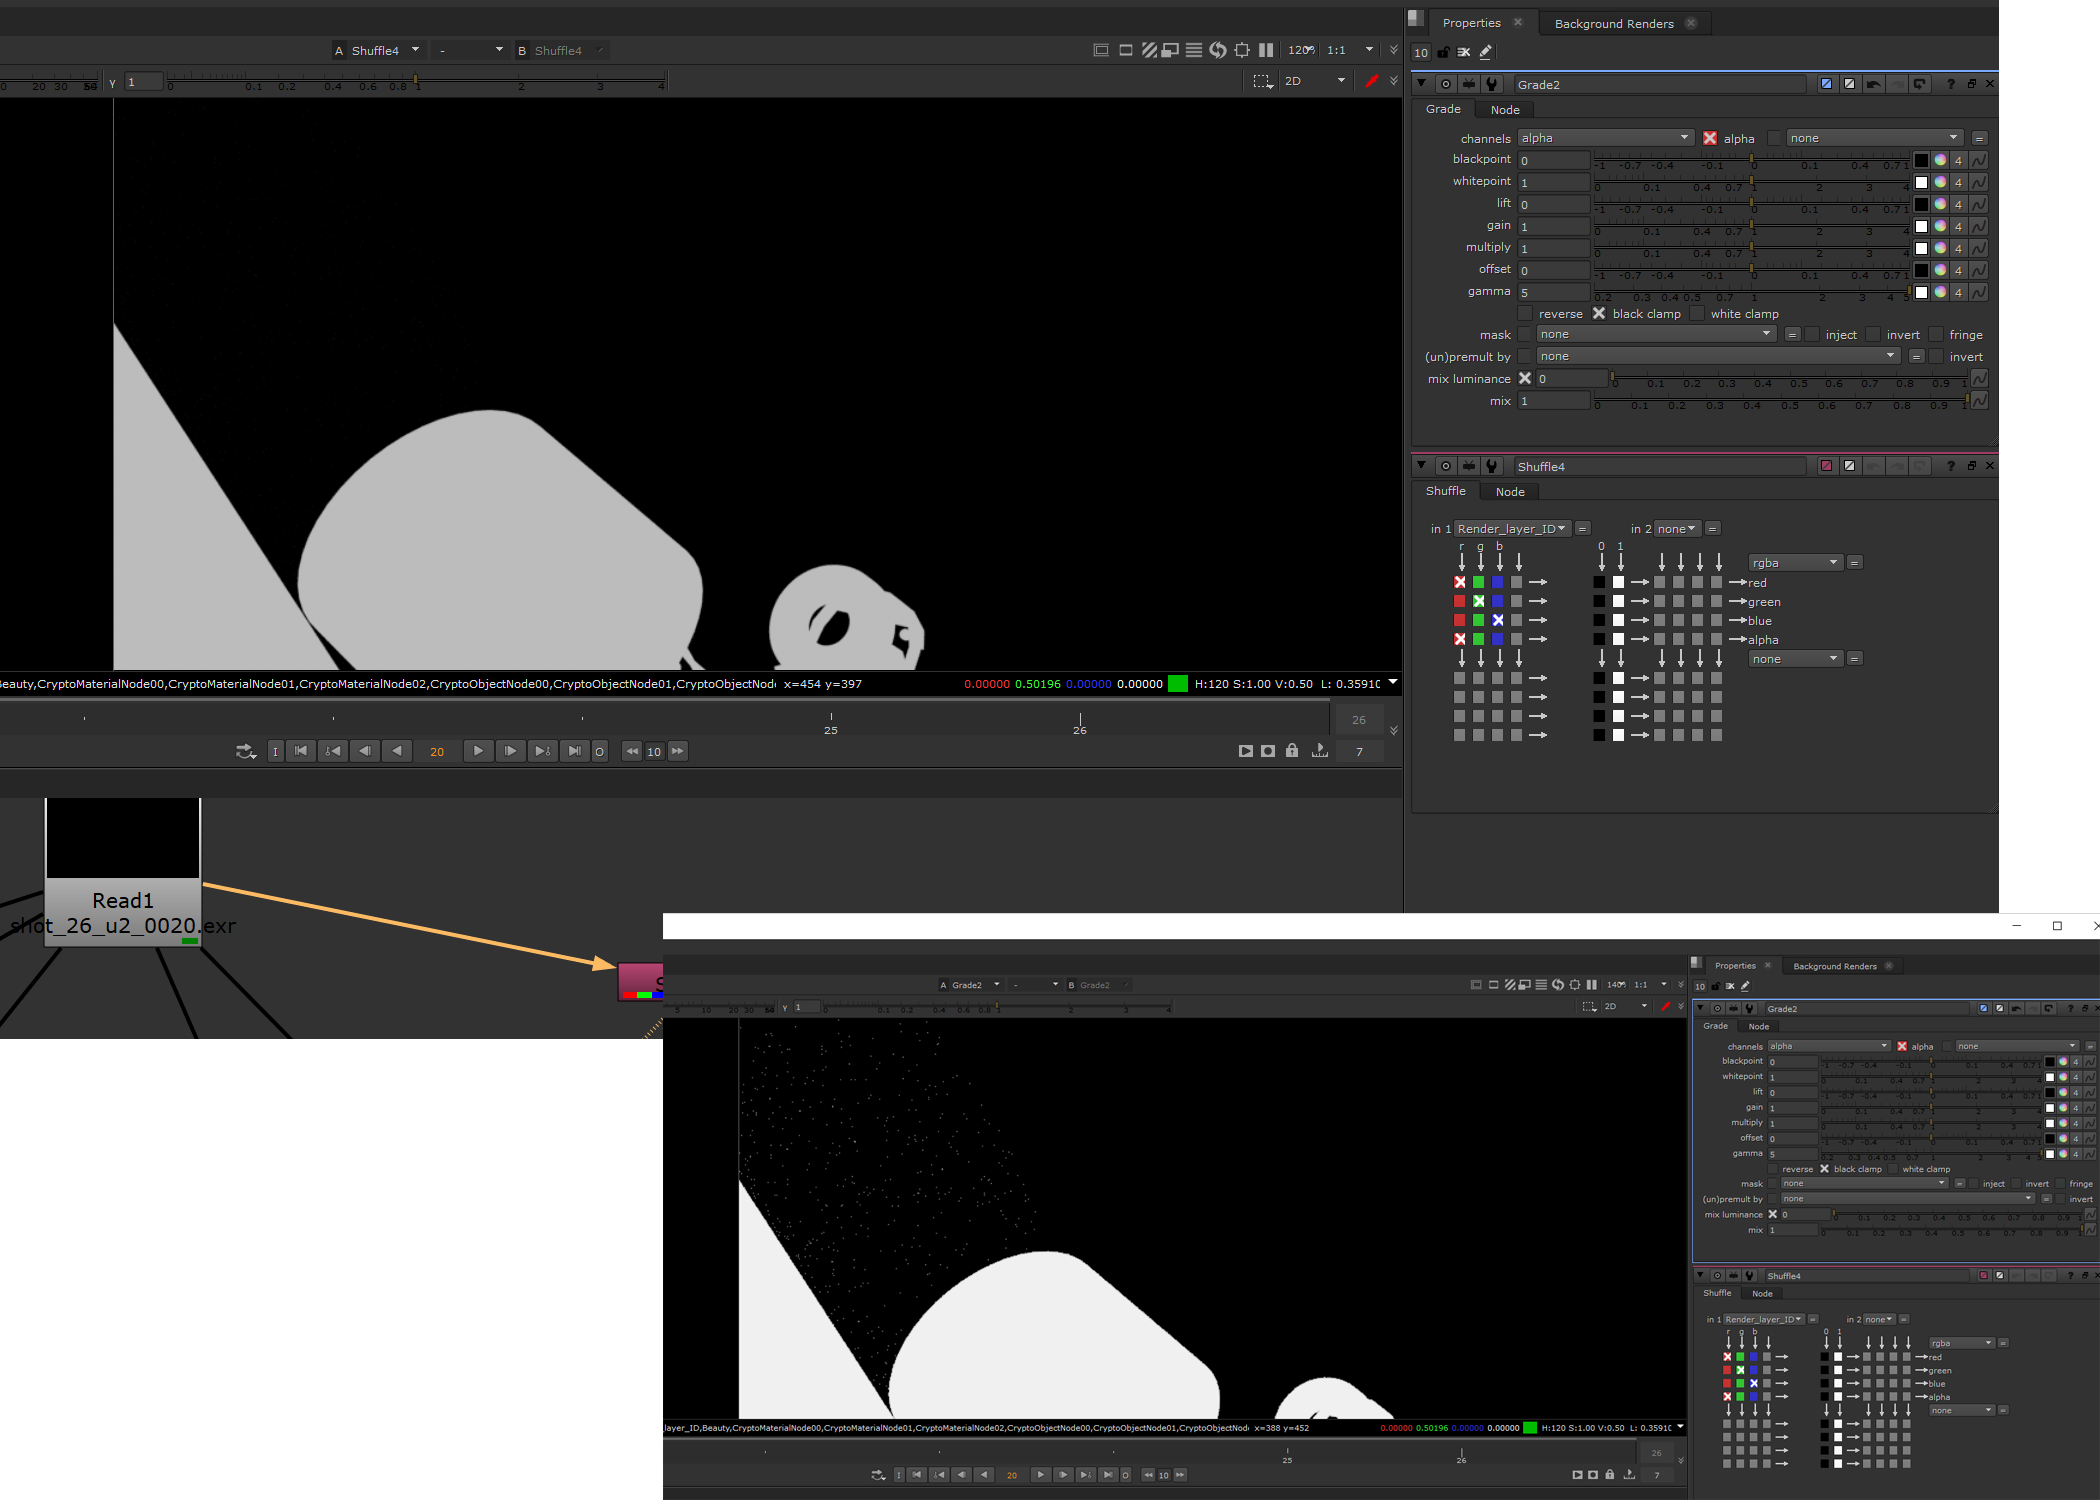Open channels alpha dropdown in upper Grade2 panel
This screenshot has width=2100, height=1500.
(1606, 138)
